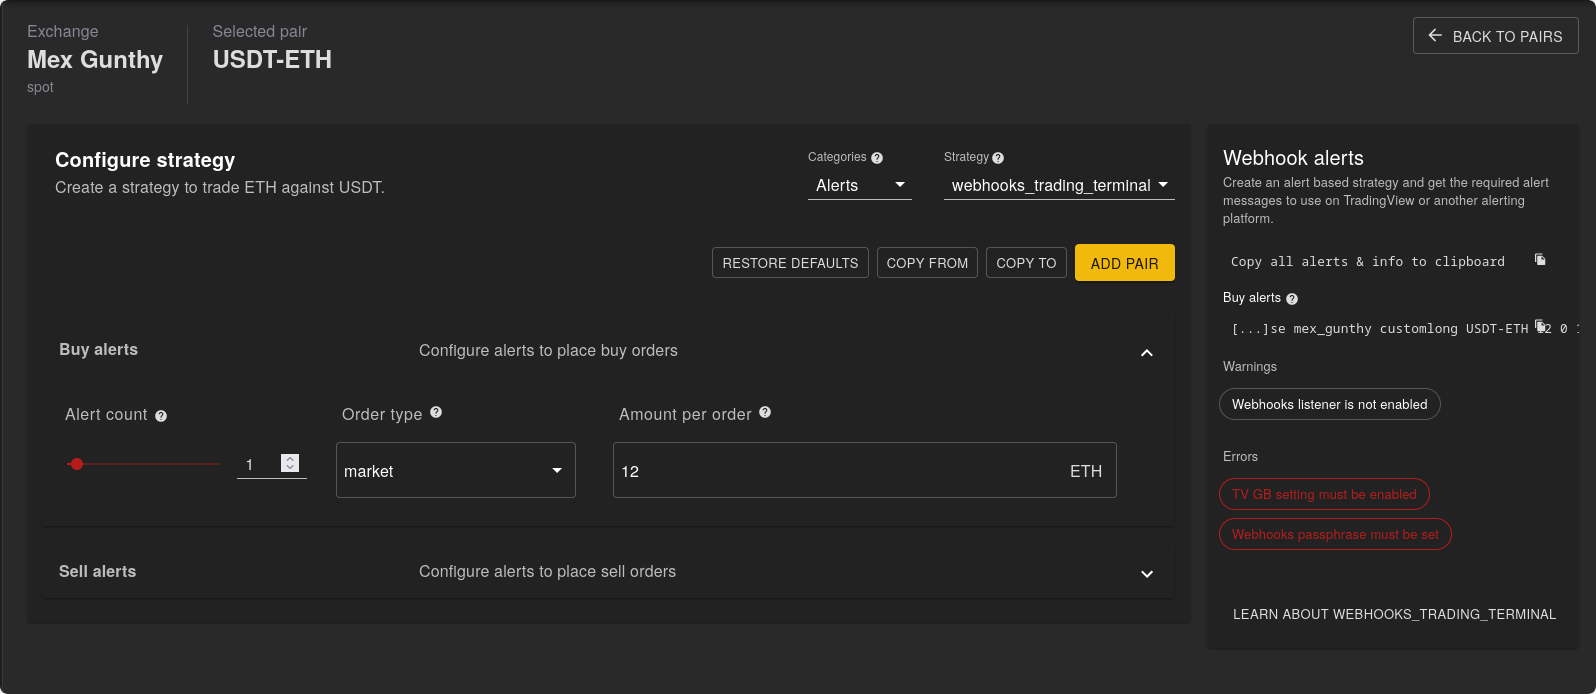Open LEARN ABOUT WEBHOOKS_TRADING_TERMINAL link
Image resolution: width=1596 pixels, height=694 pixels.
1394,614
